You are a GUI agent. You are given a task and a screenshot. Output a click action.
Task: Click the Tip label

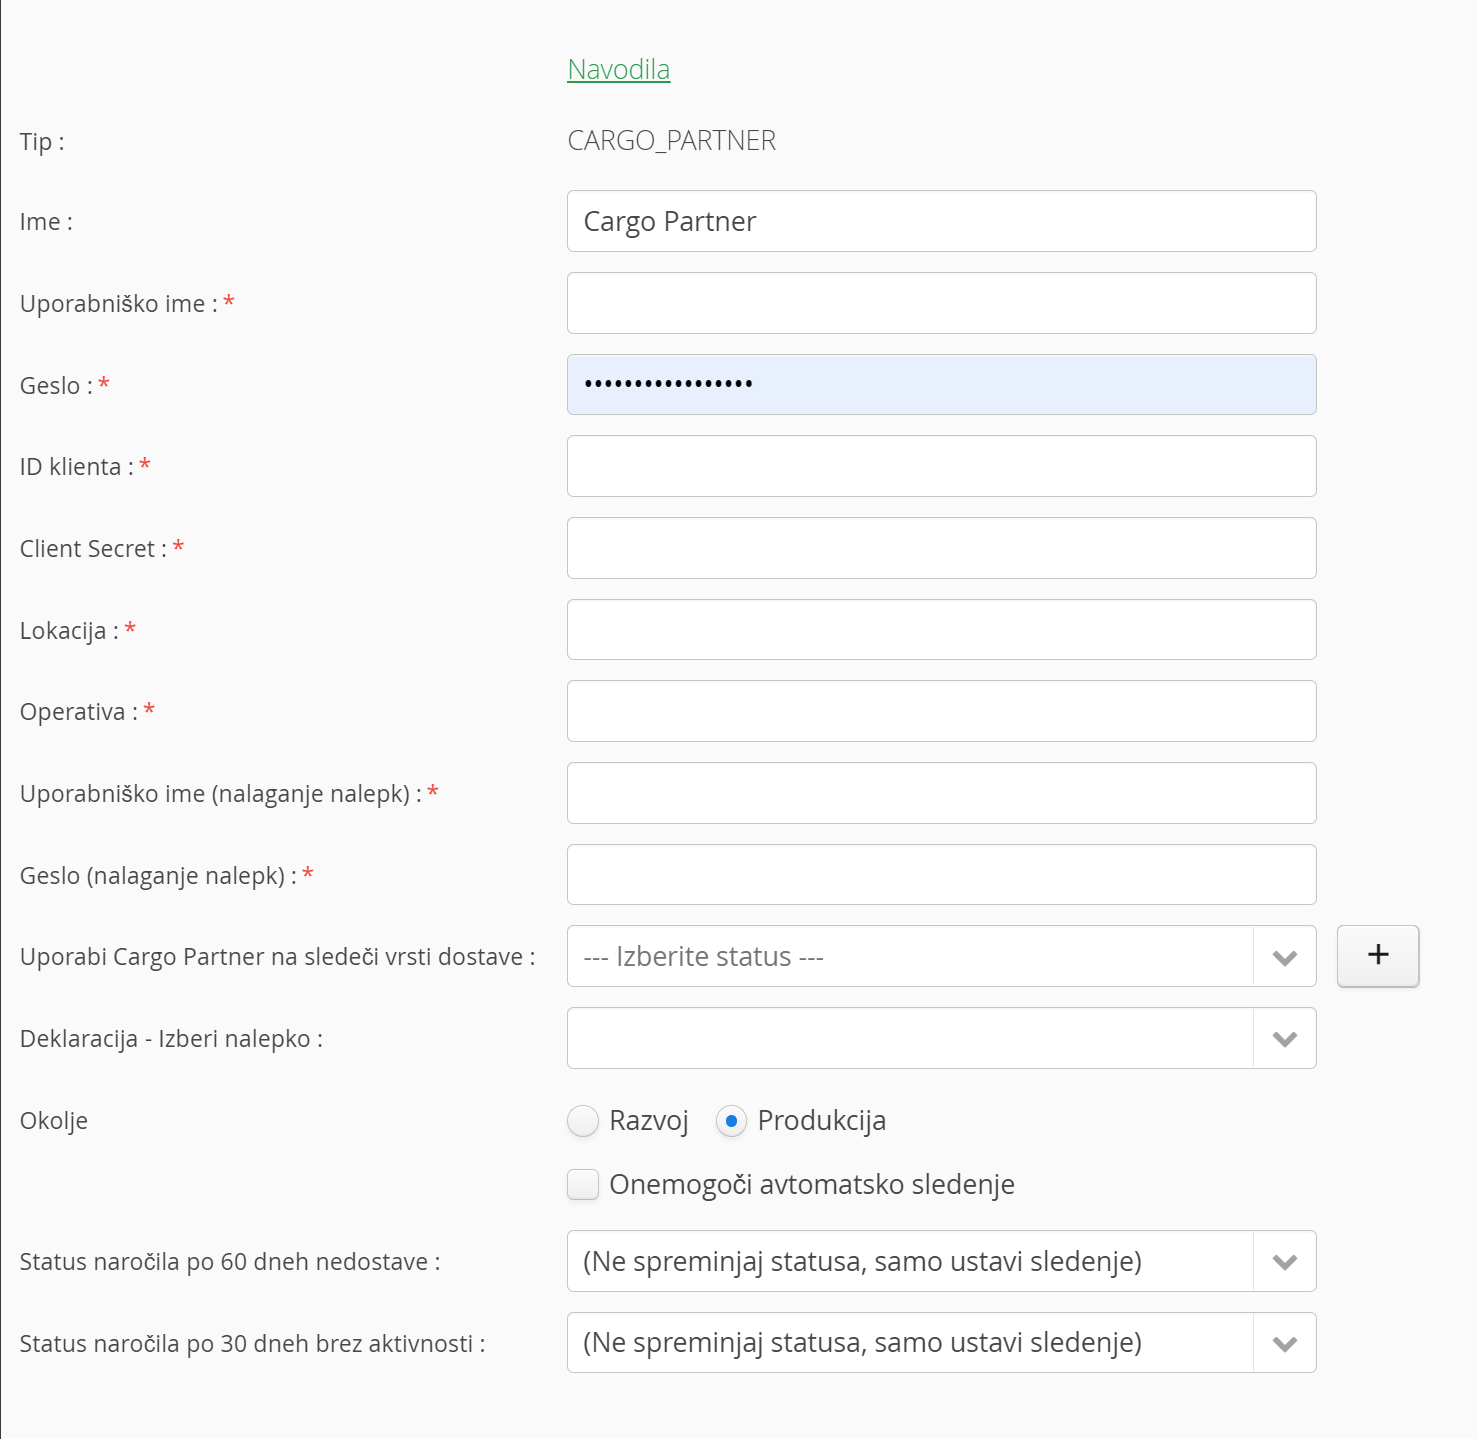[x=42, y=142]
